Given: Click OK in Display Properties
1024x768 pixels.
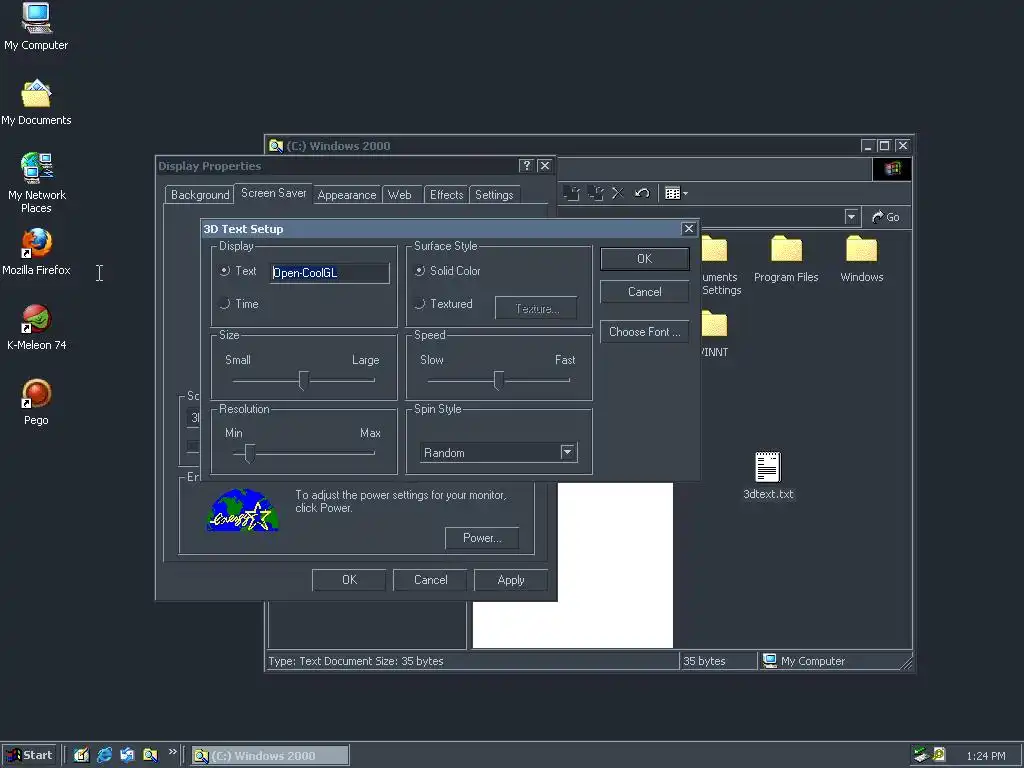Looking at the screenshot, I should pyautogui.click(x=349, y=580).
